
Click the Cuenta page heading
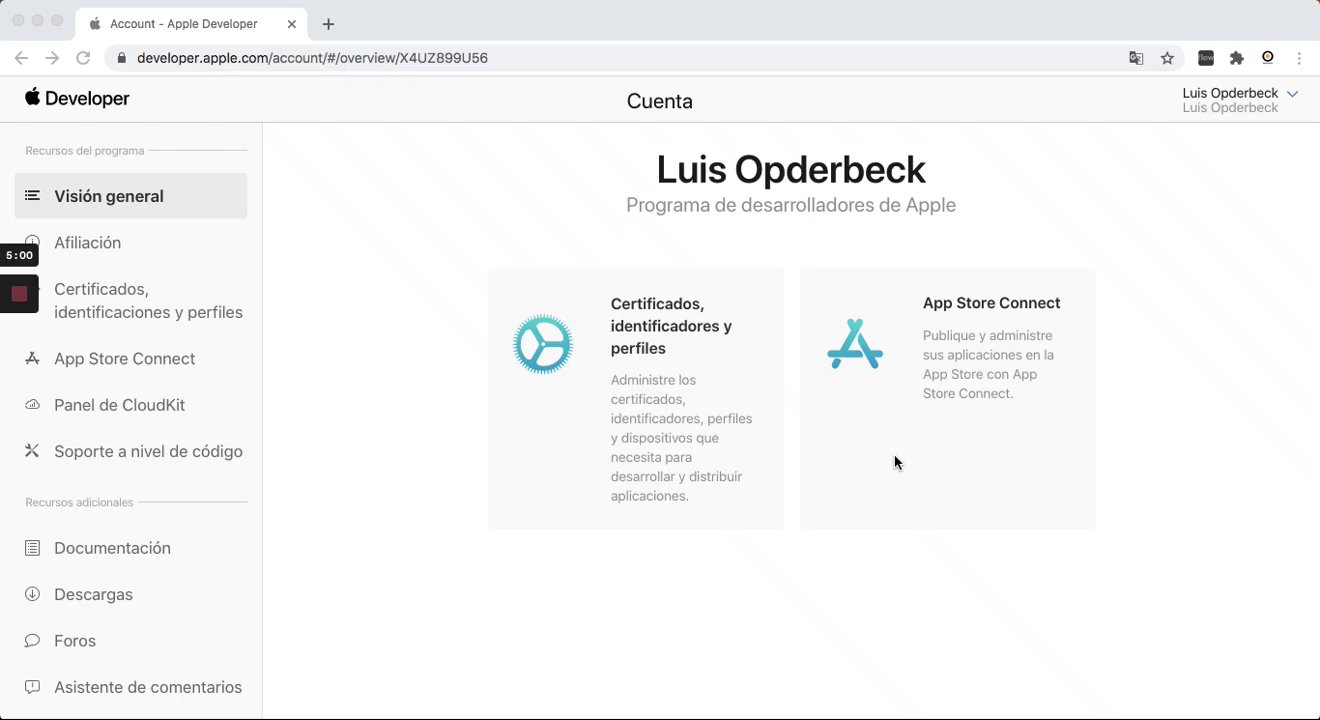point(659,101)
